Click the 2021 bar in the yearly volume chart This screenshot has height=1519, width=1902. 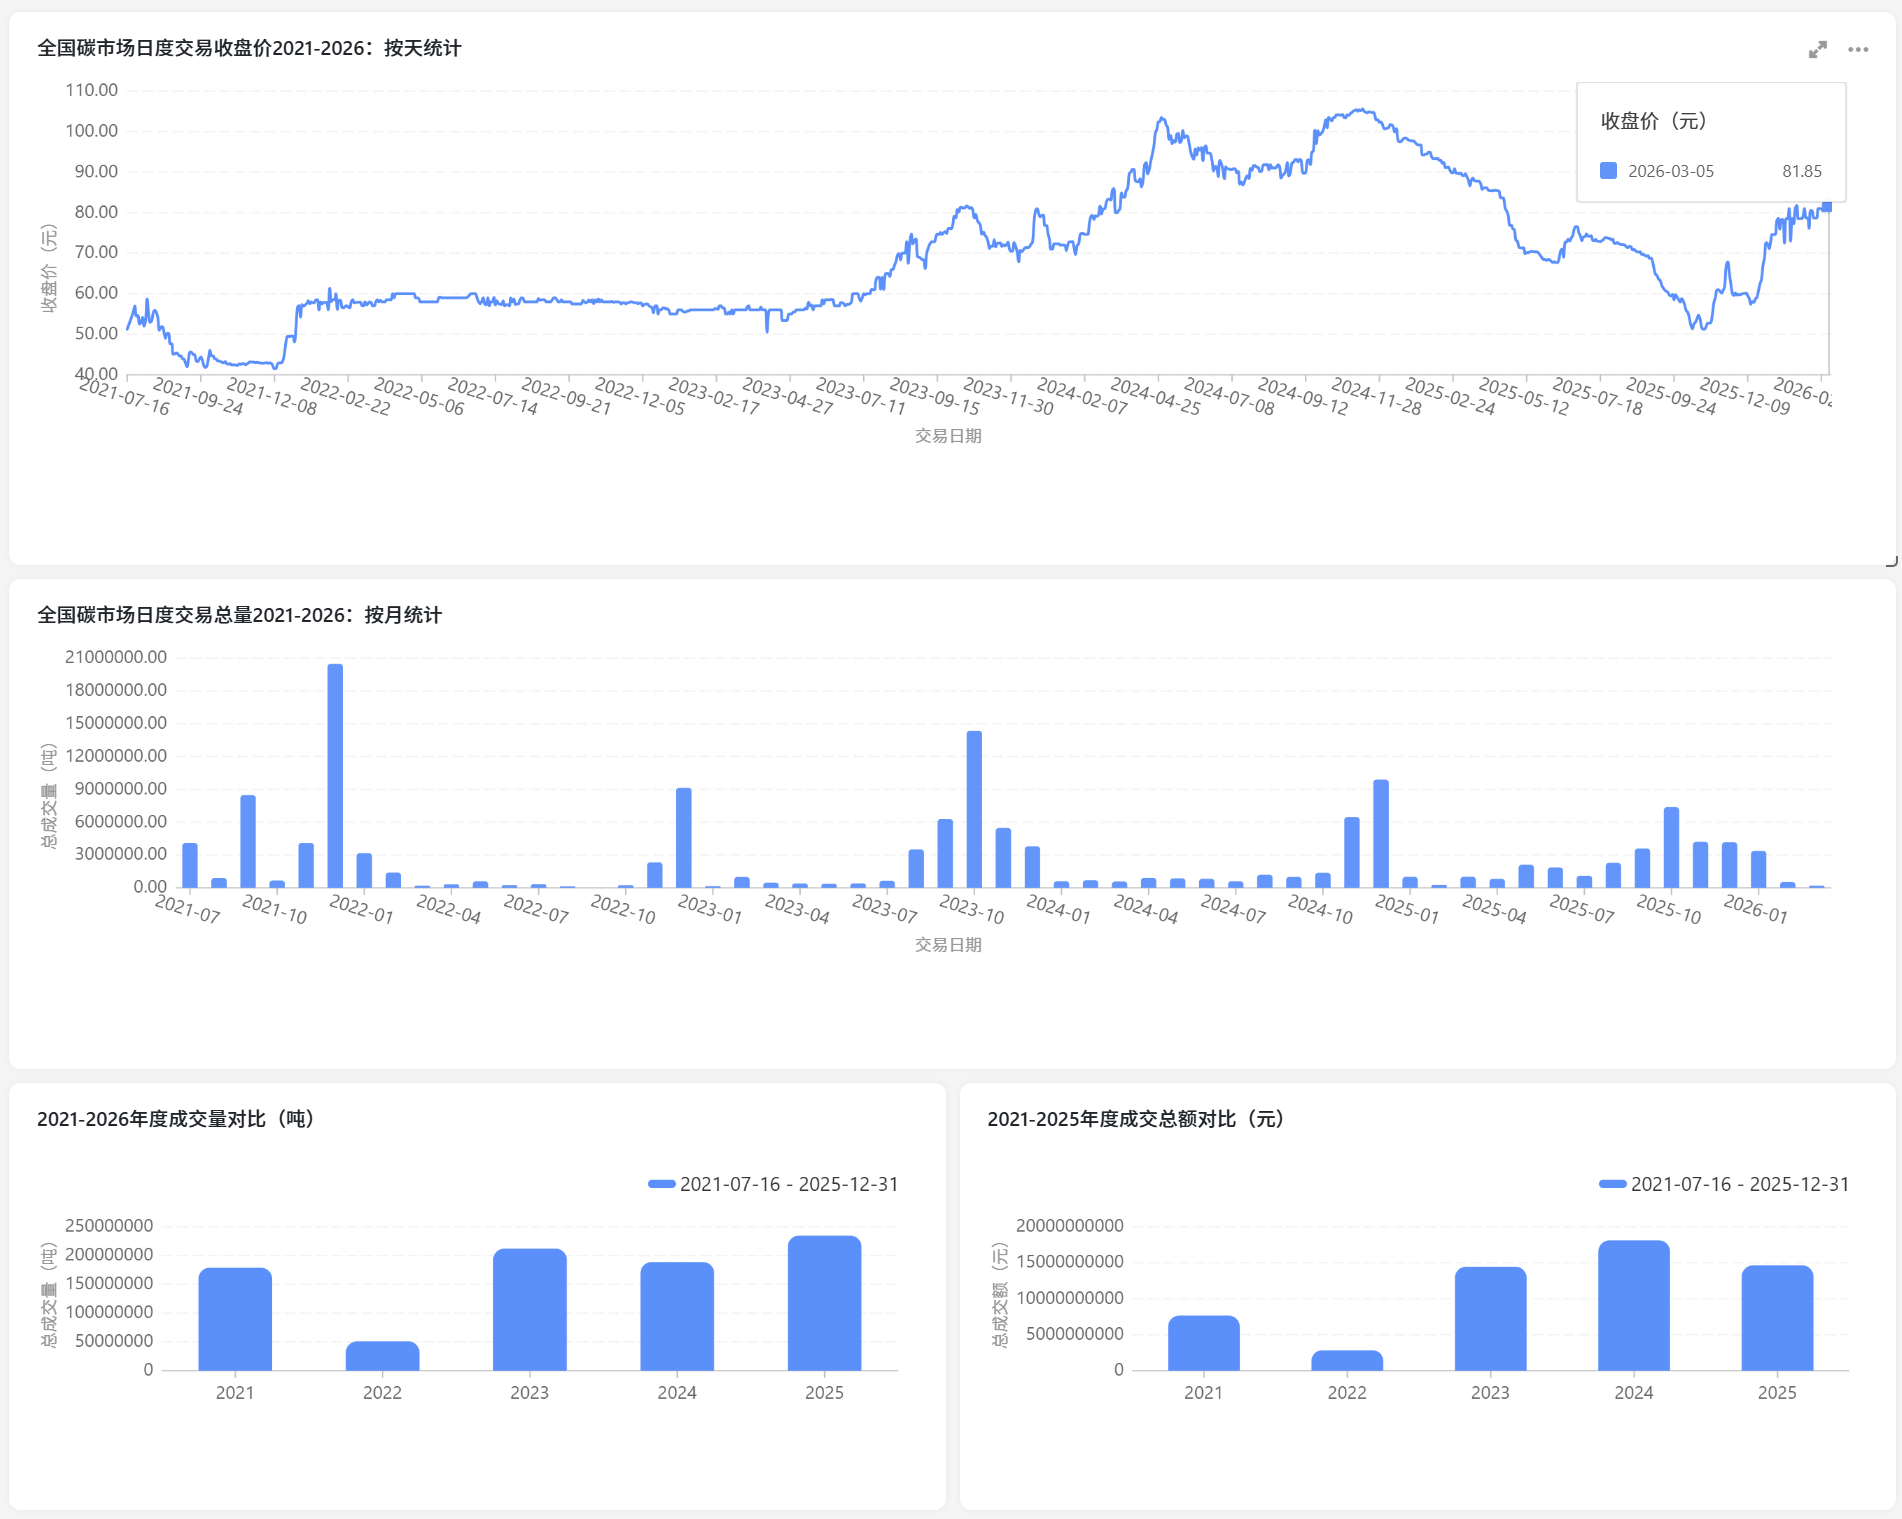point(235,1318)
